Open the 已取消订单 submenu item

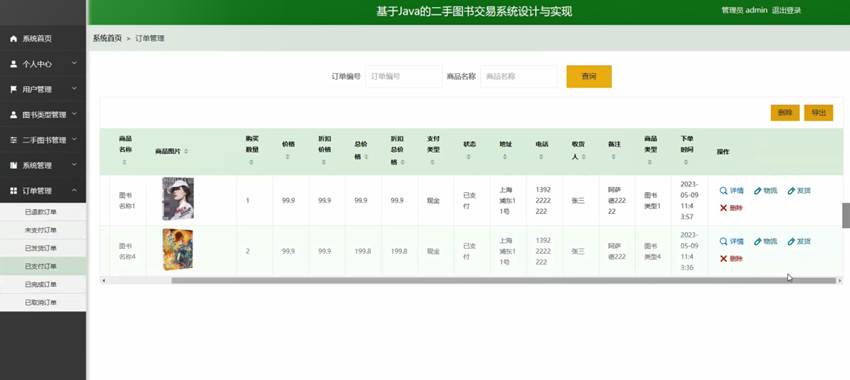pyautogui.click(x=43, y=302)
